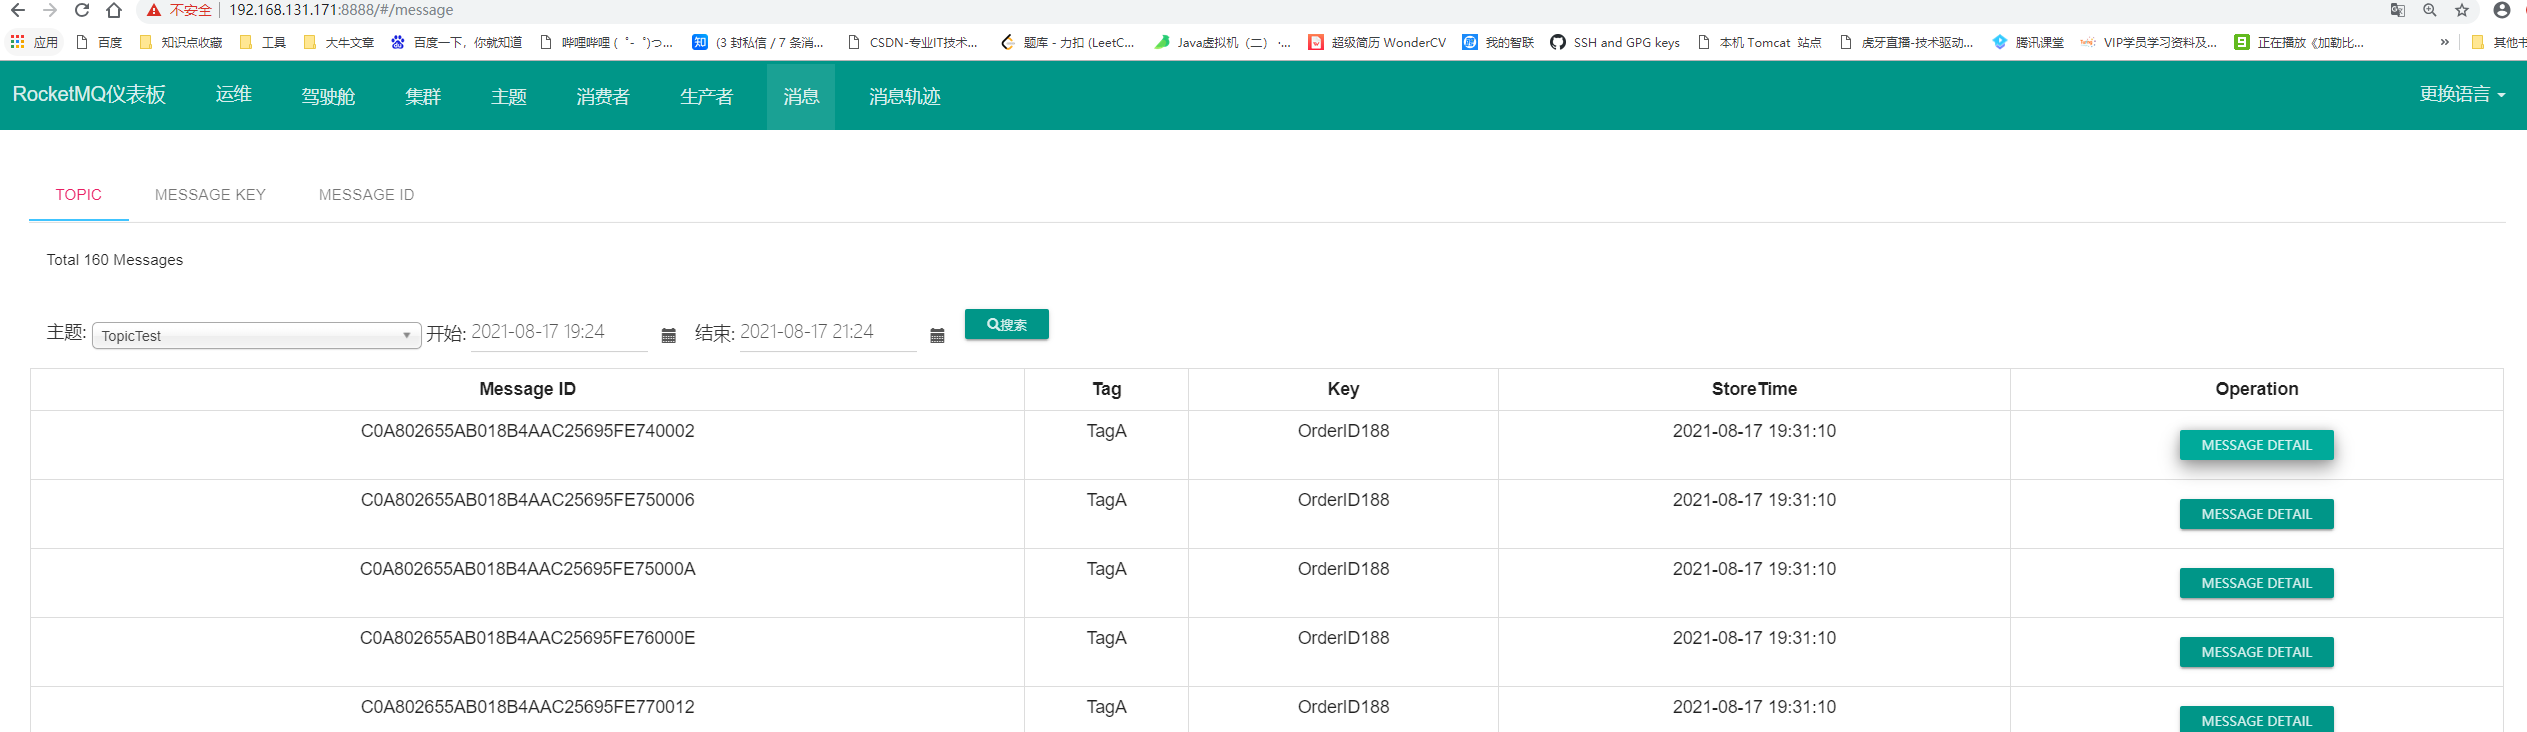Click the 结束 end time field
The image size is (2527, 732).
[x=828, y=332]
